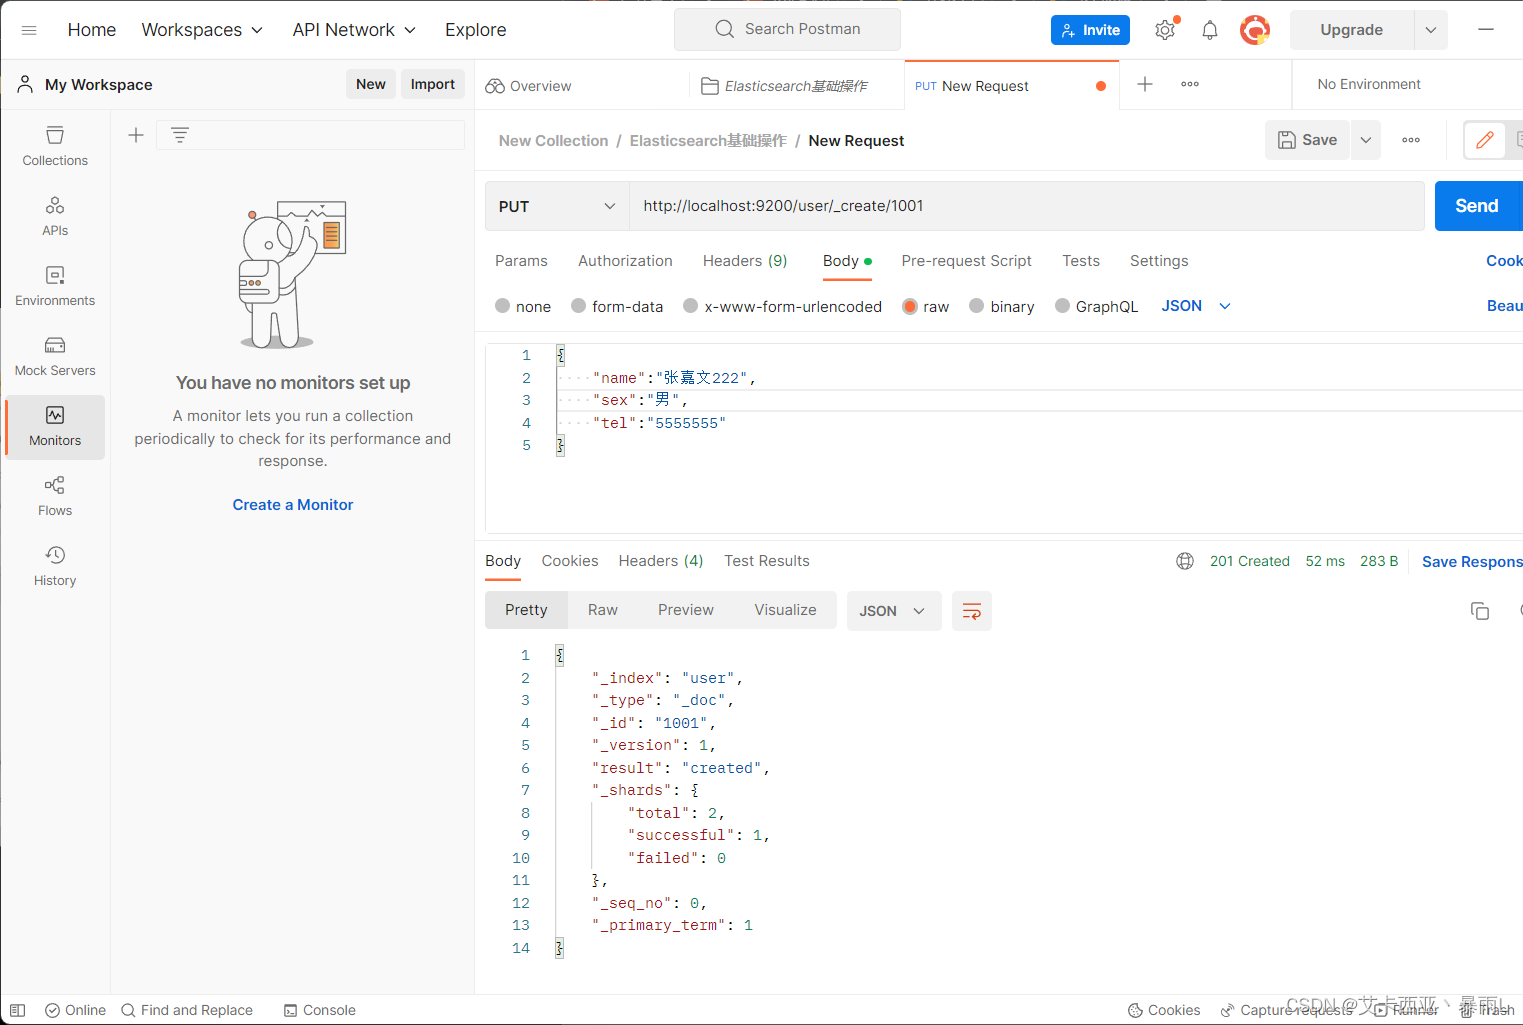Switch response view to Visualize
The height and width of the screenshot is (1025, 1523).
785,610
